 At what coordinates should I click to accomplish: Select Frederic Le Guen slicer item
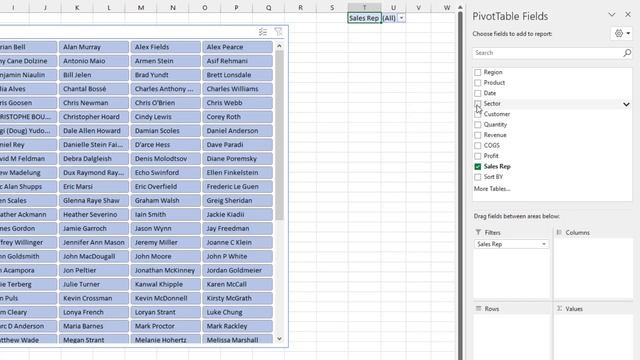pos(237,187)
